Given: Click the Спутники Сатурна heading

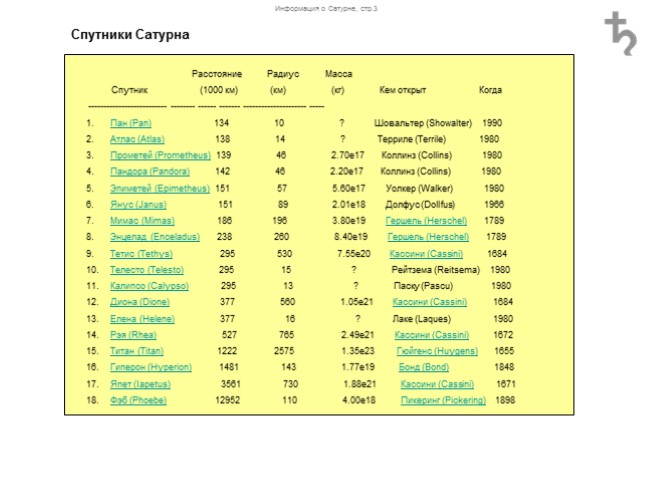Looking at the screenshot, I should point(130,35).
